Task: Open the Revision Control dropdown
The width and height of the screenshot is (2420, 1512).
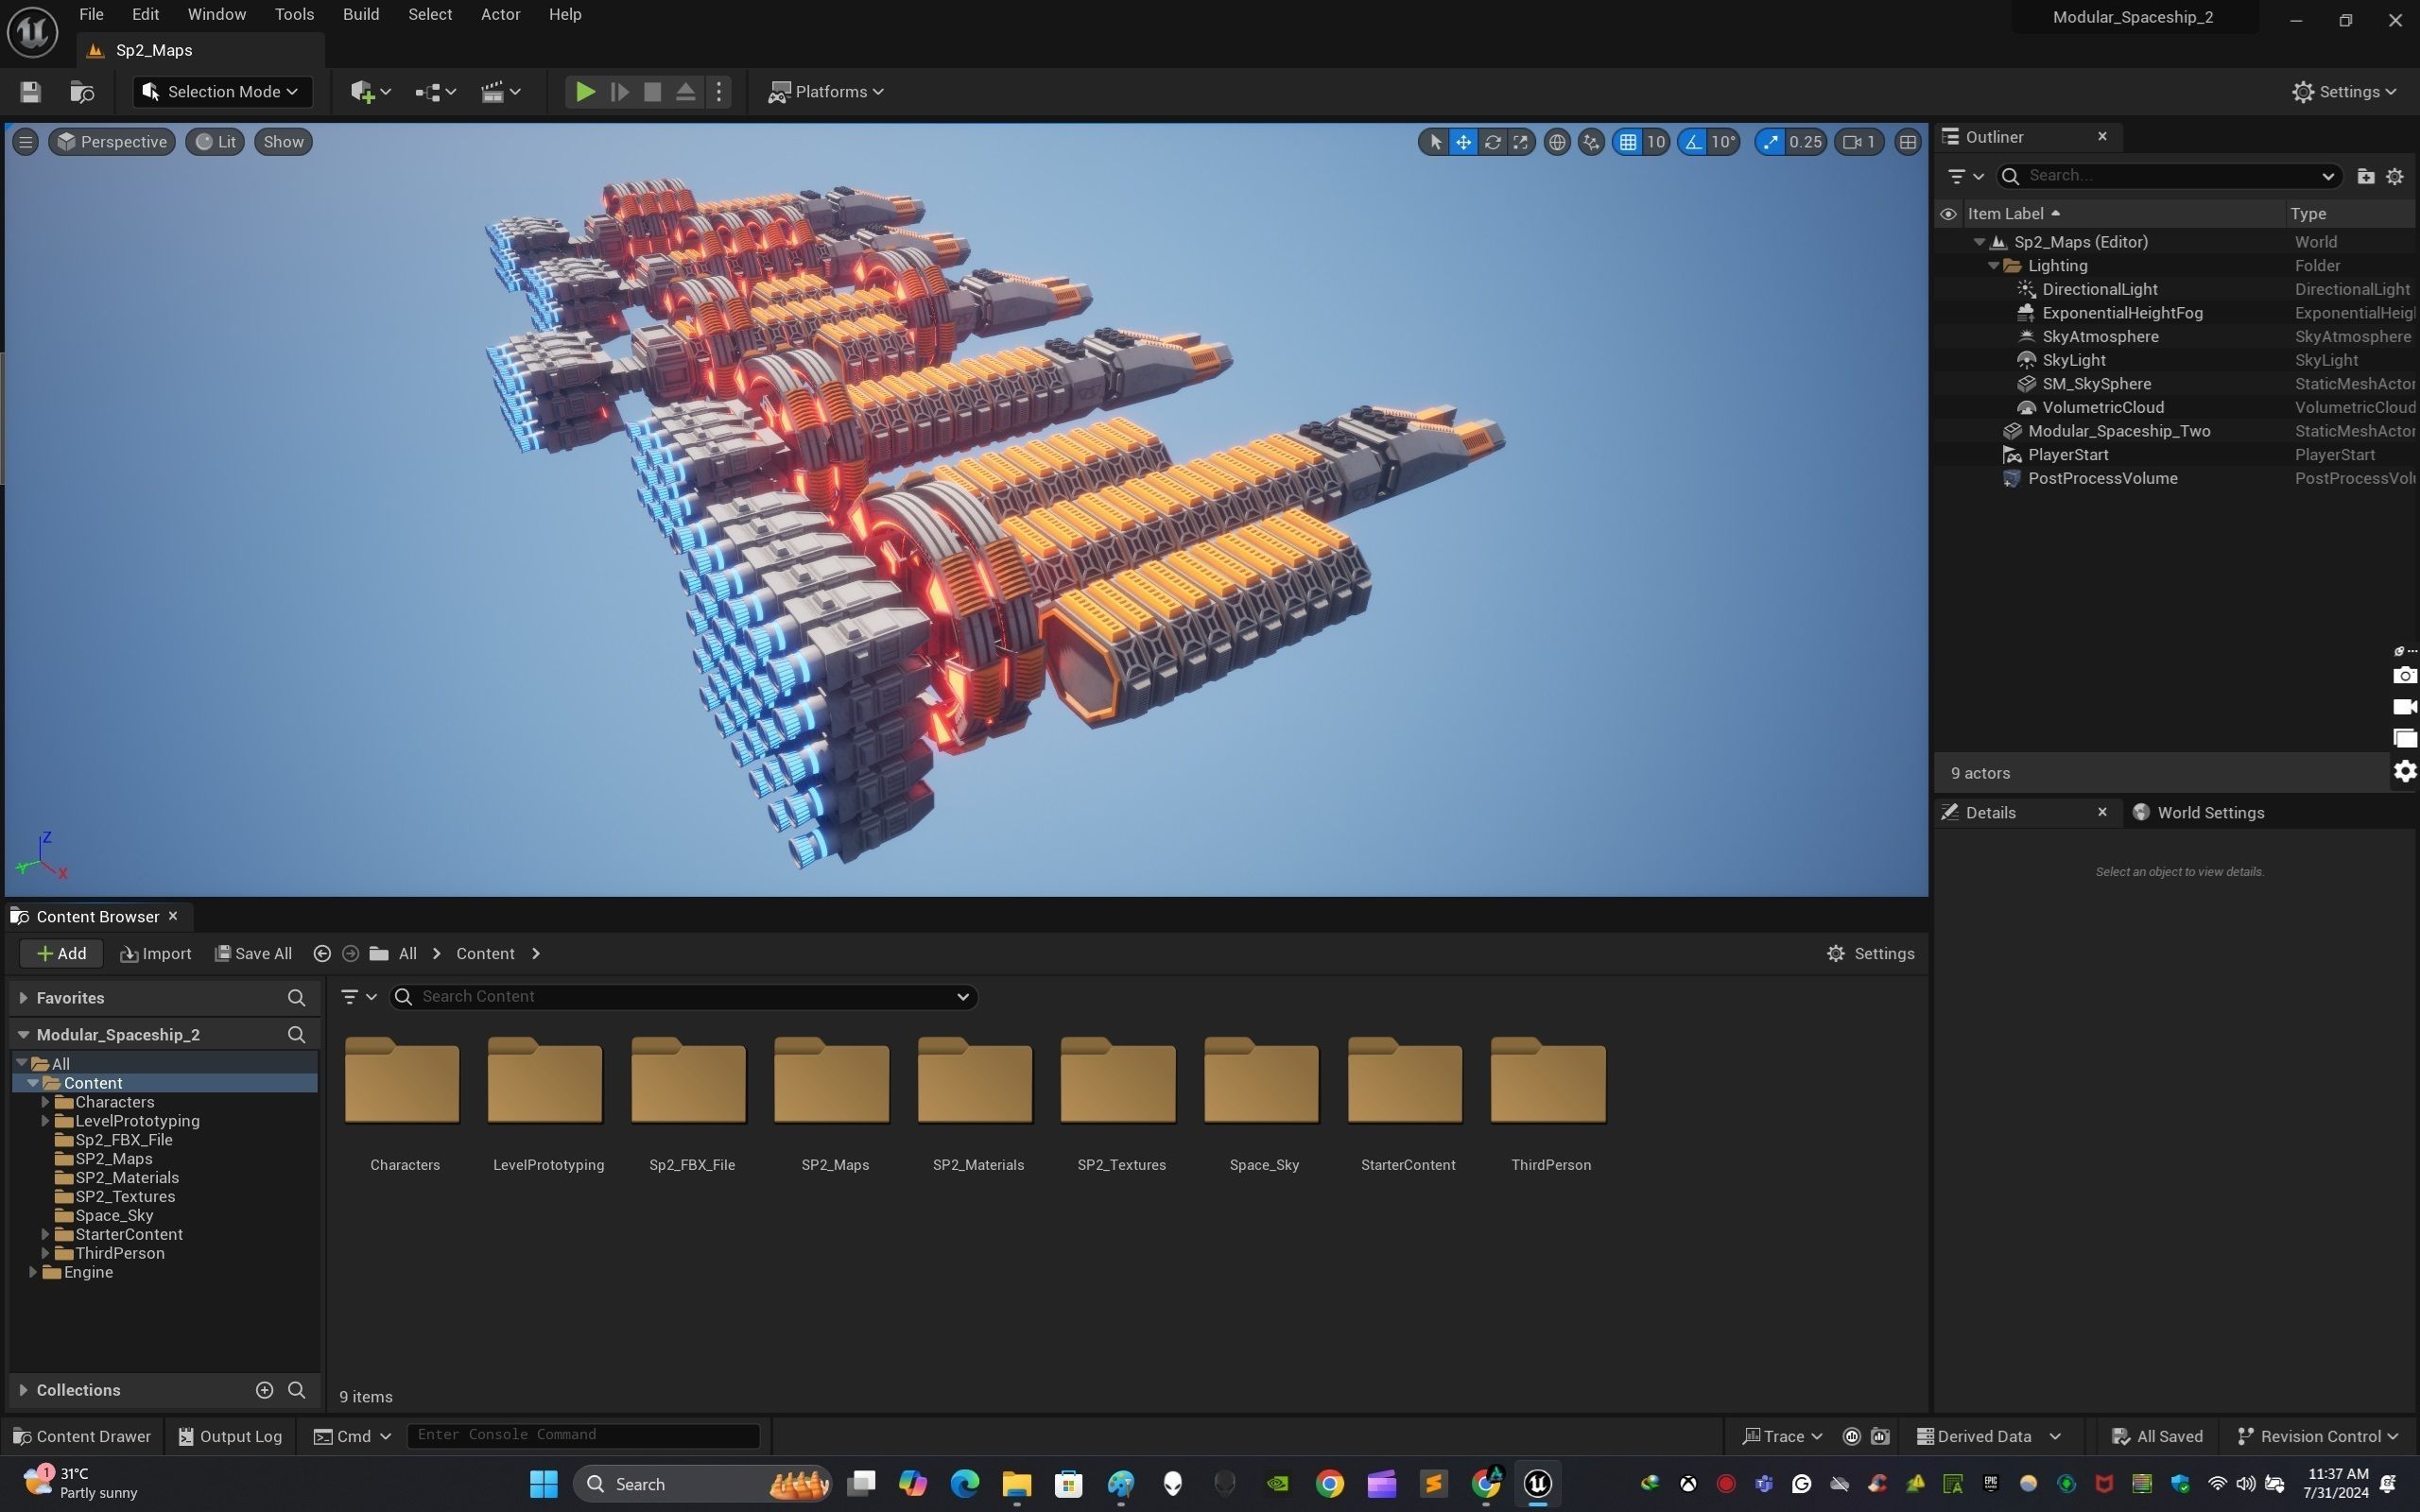Action: (x=2318, y=1437)
